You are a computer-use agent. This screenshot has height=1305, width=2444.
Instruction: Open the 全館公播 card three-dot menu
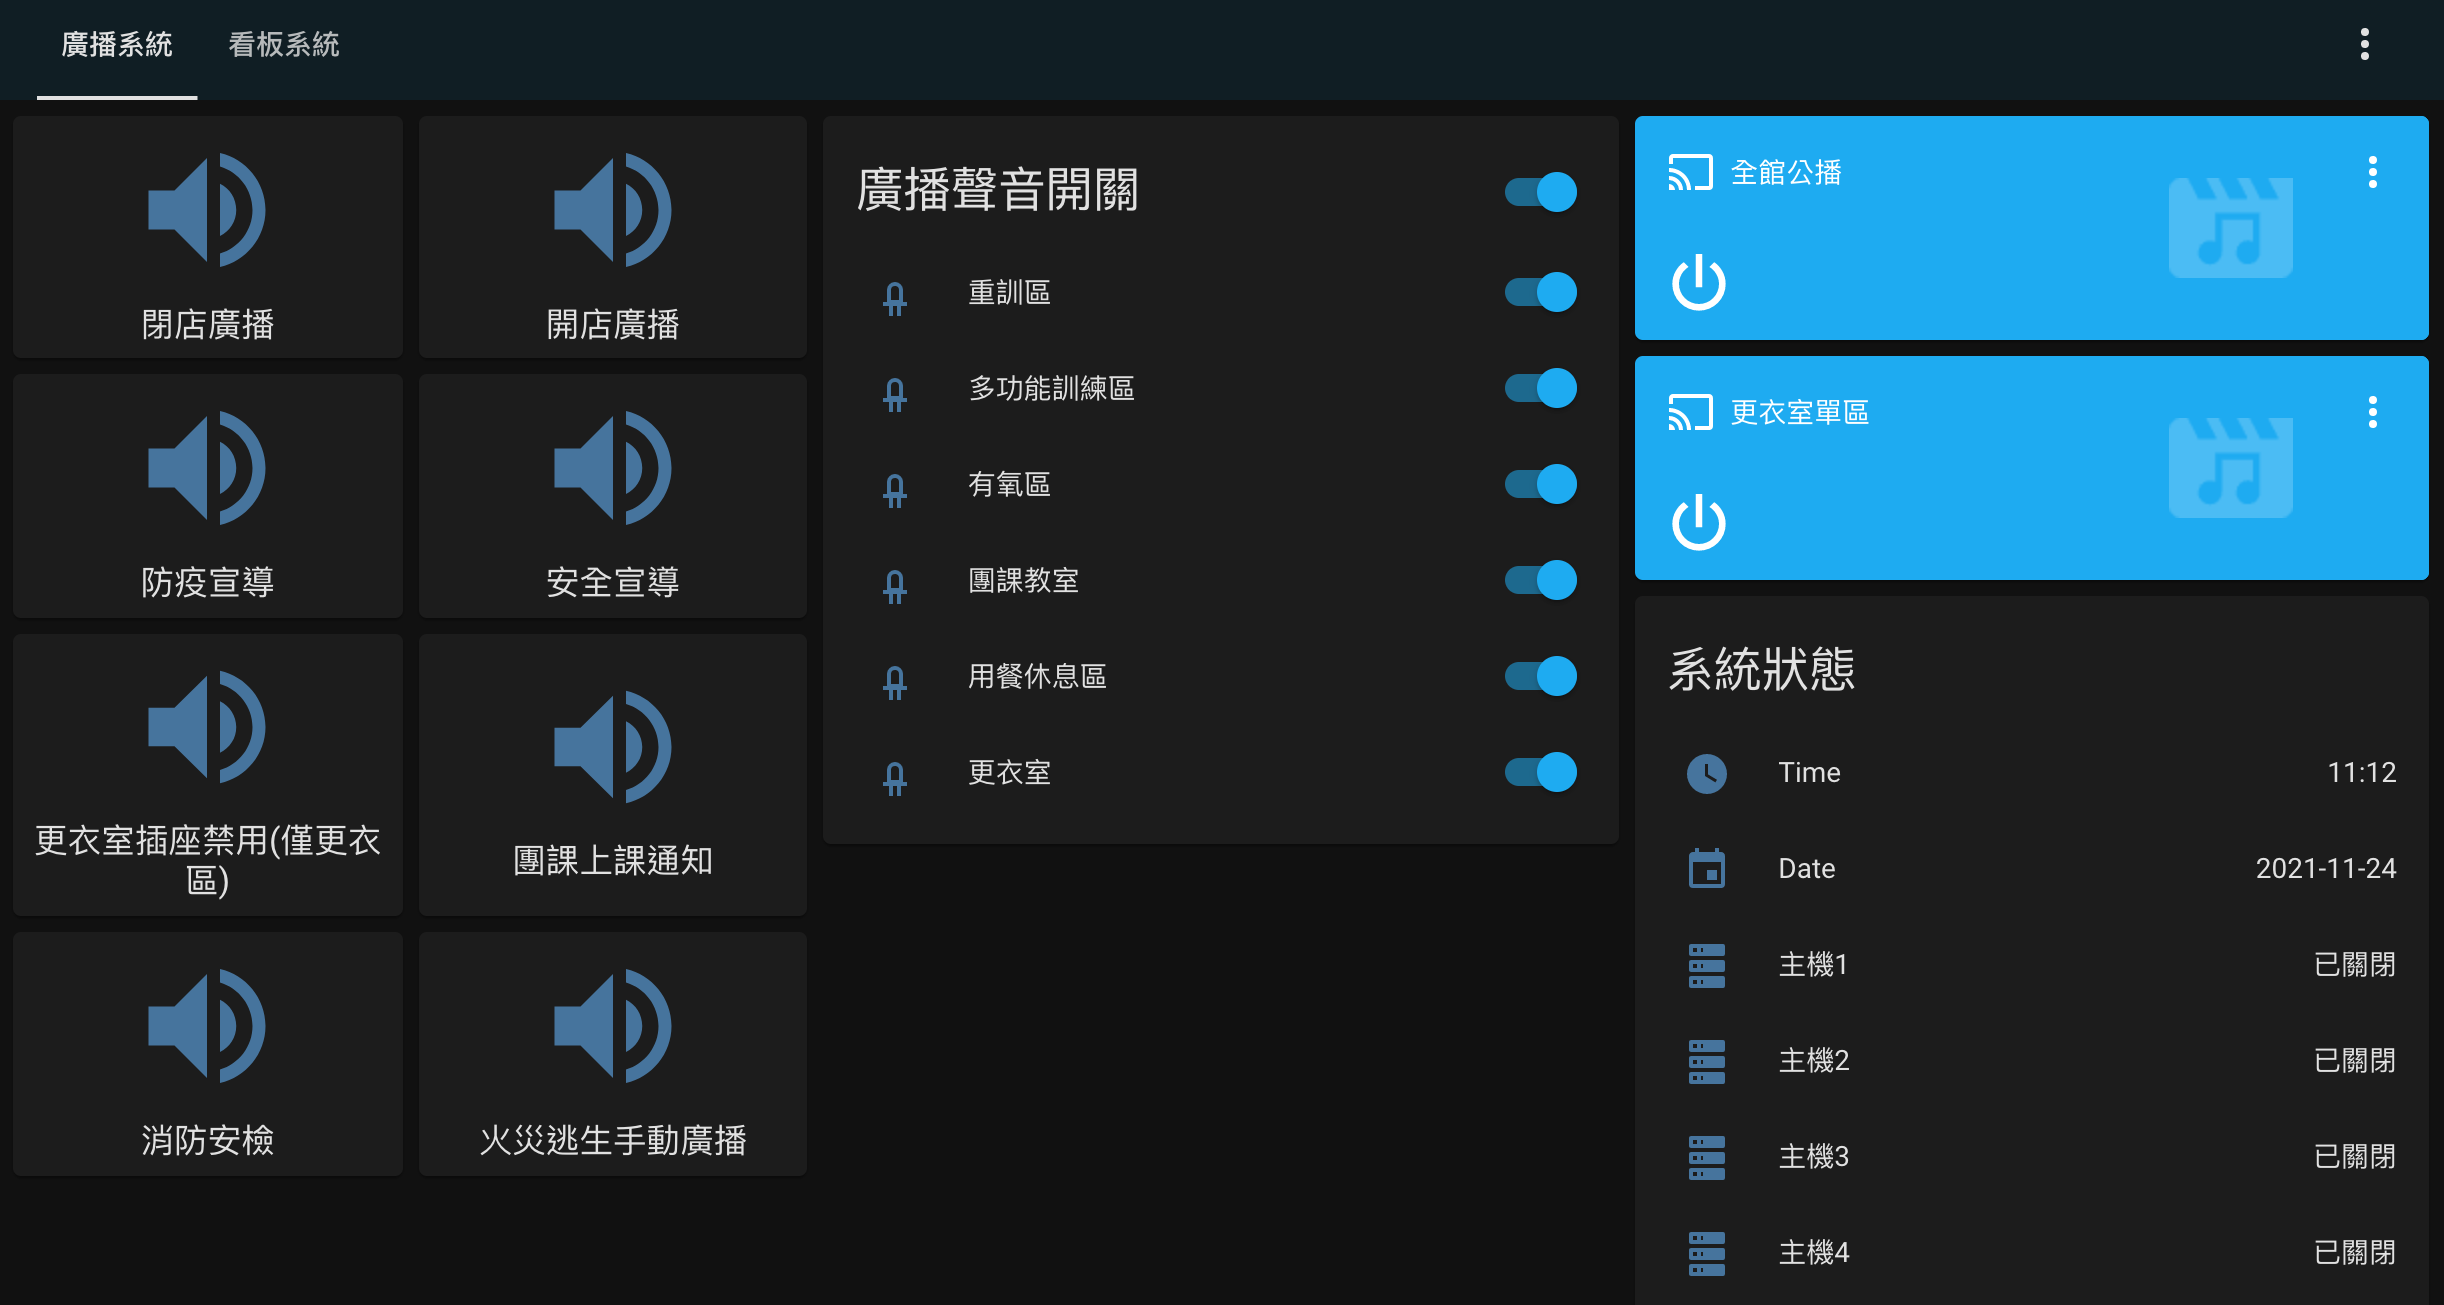point(2373,172)
